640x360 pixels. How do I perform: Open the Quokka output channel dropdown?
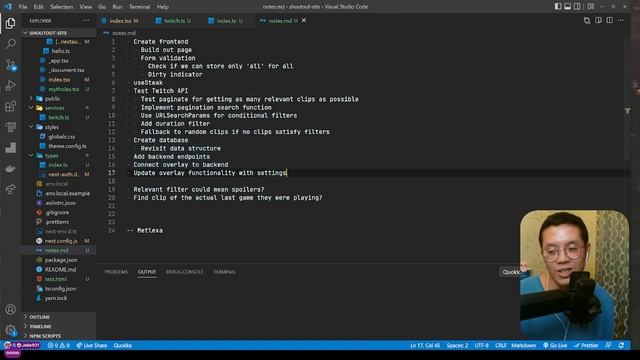coord(511,272)
